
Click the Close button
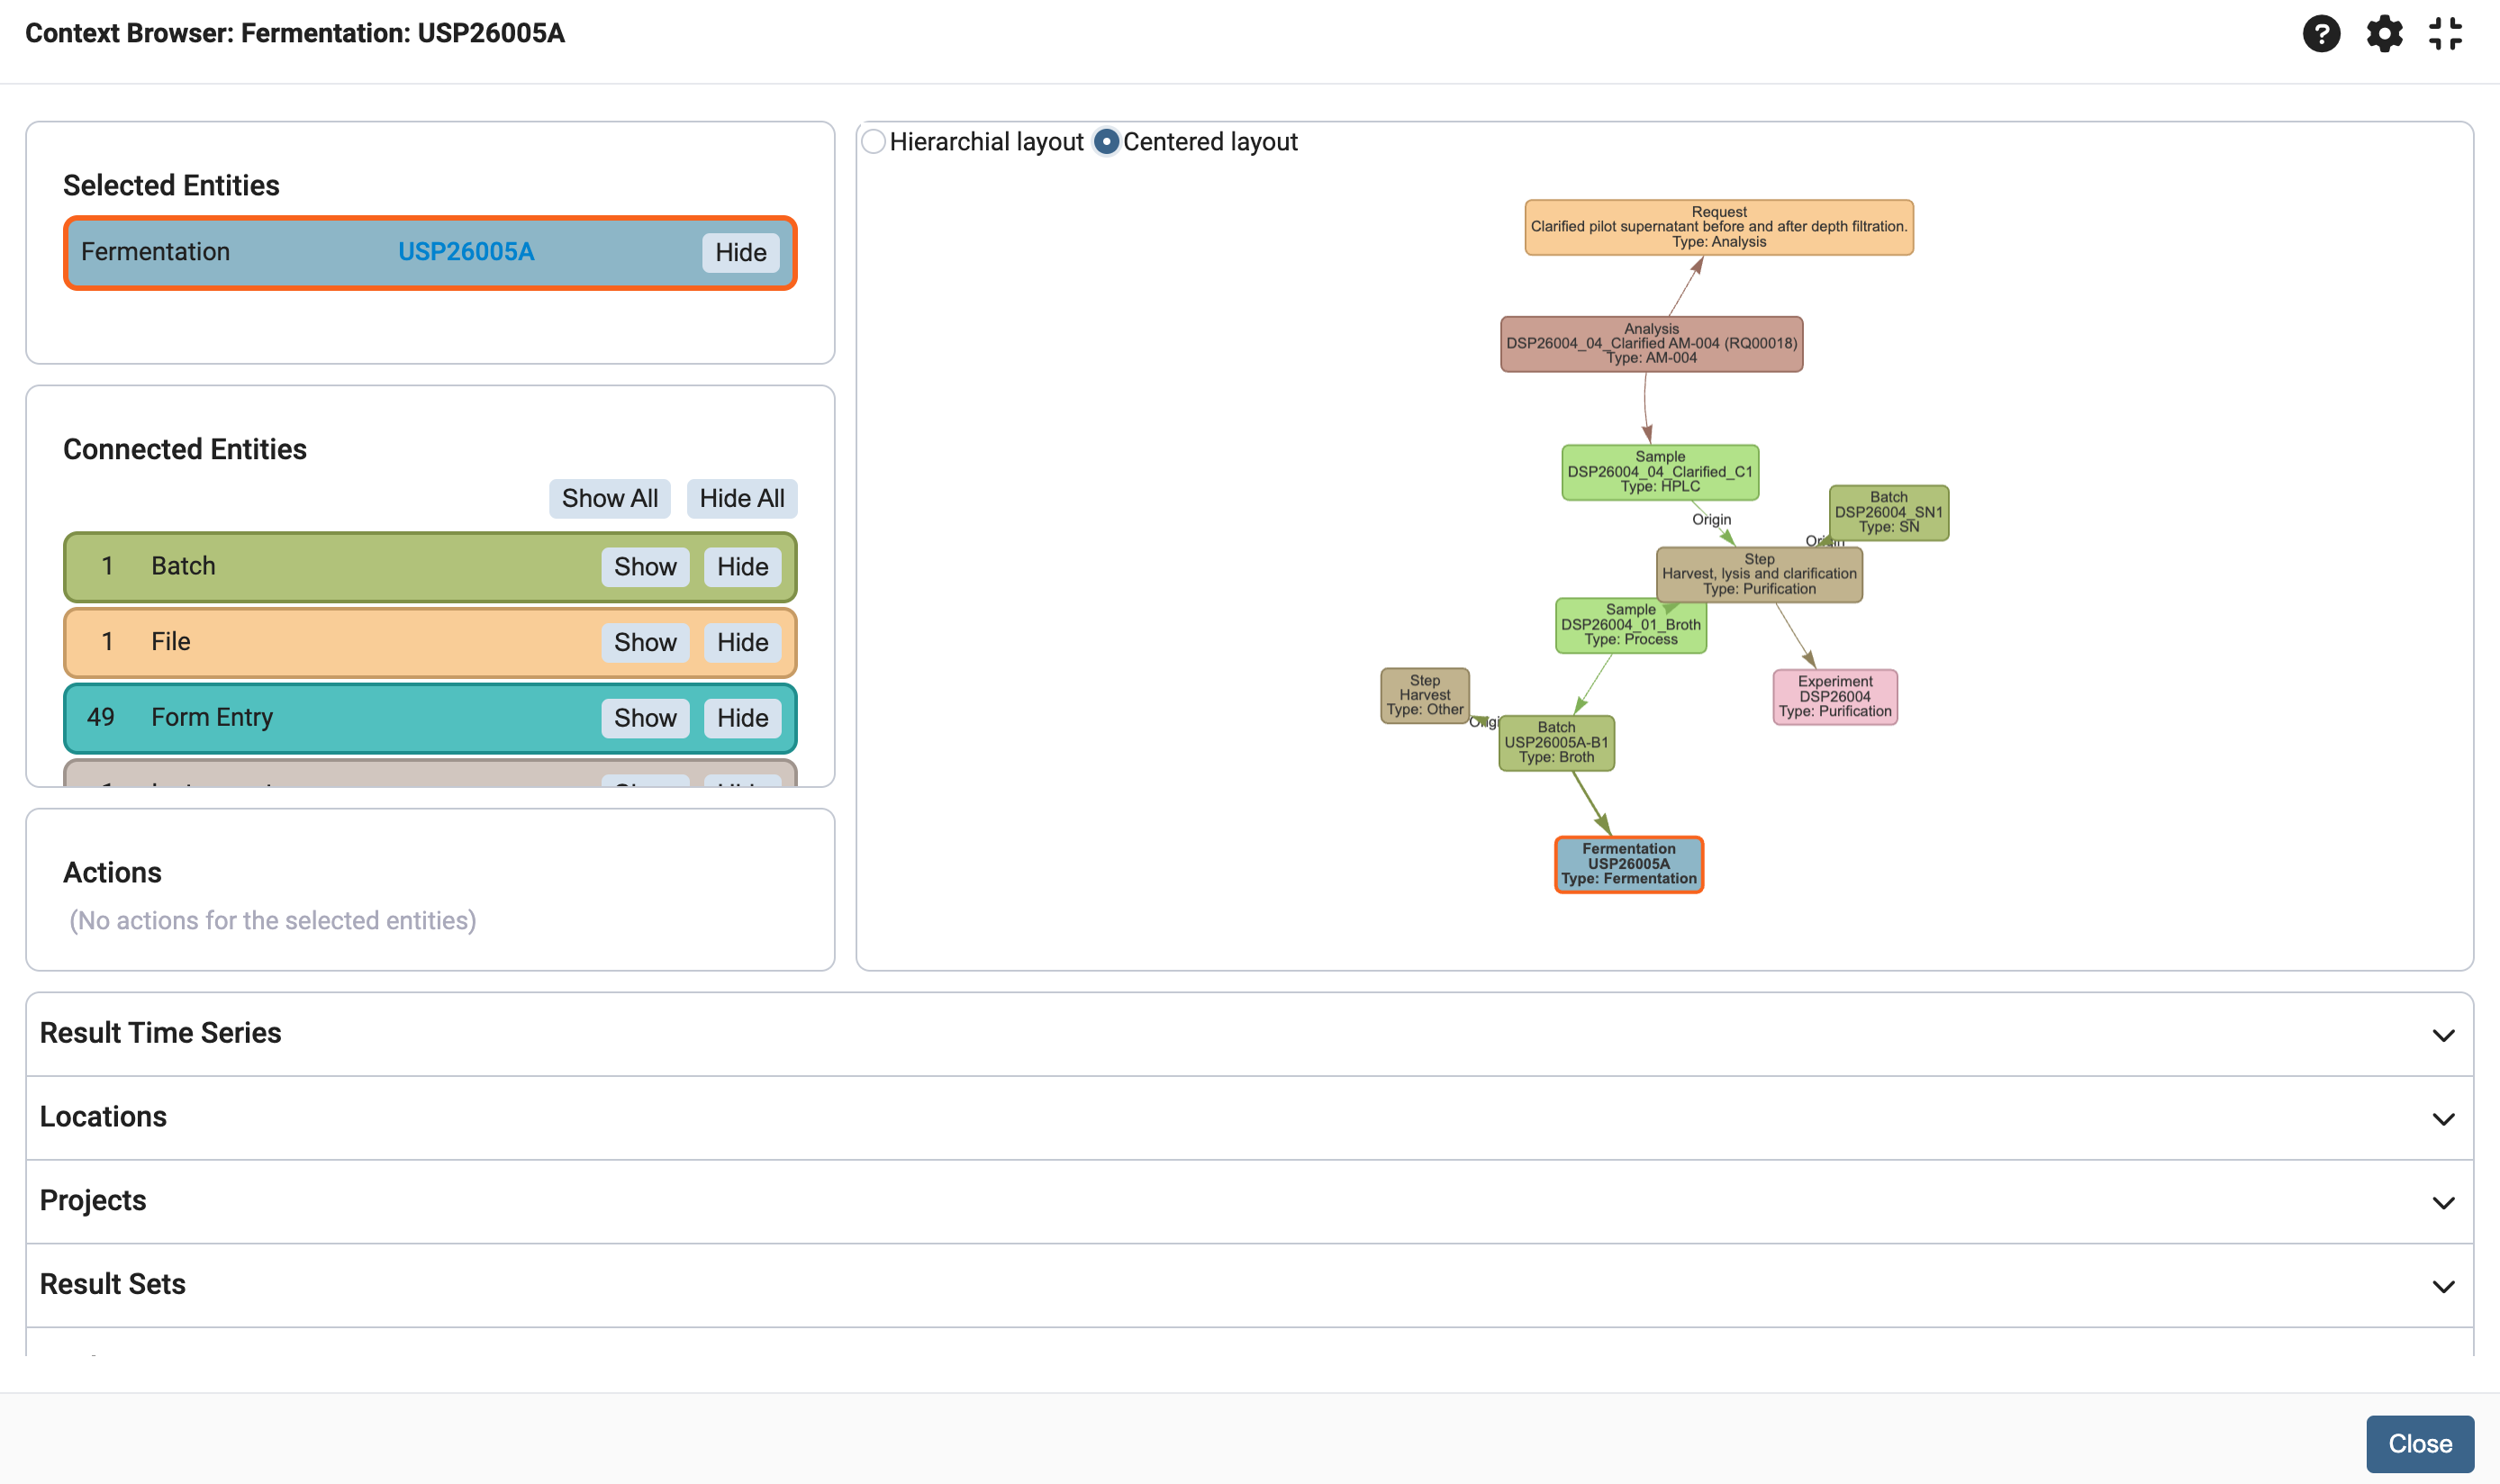coord(2420,1444)
